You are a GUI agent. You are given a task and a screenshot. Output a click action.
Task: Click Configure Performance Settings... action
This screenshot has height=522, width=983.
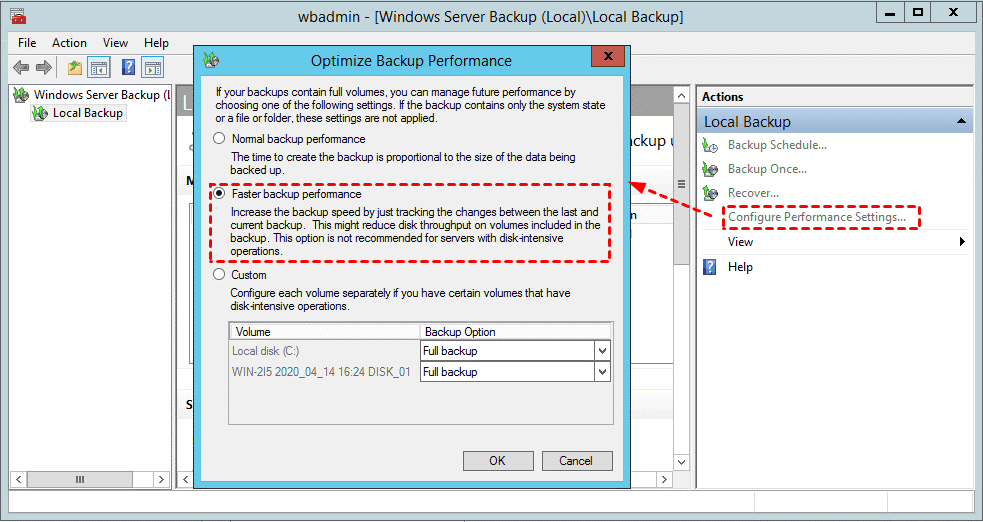(x=817, y=217)
